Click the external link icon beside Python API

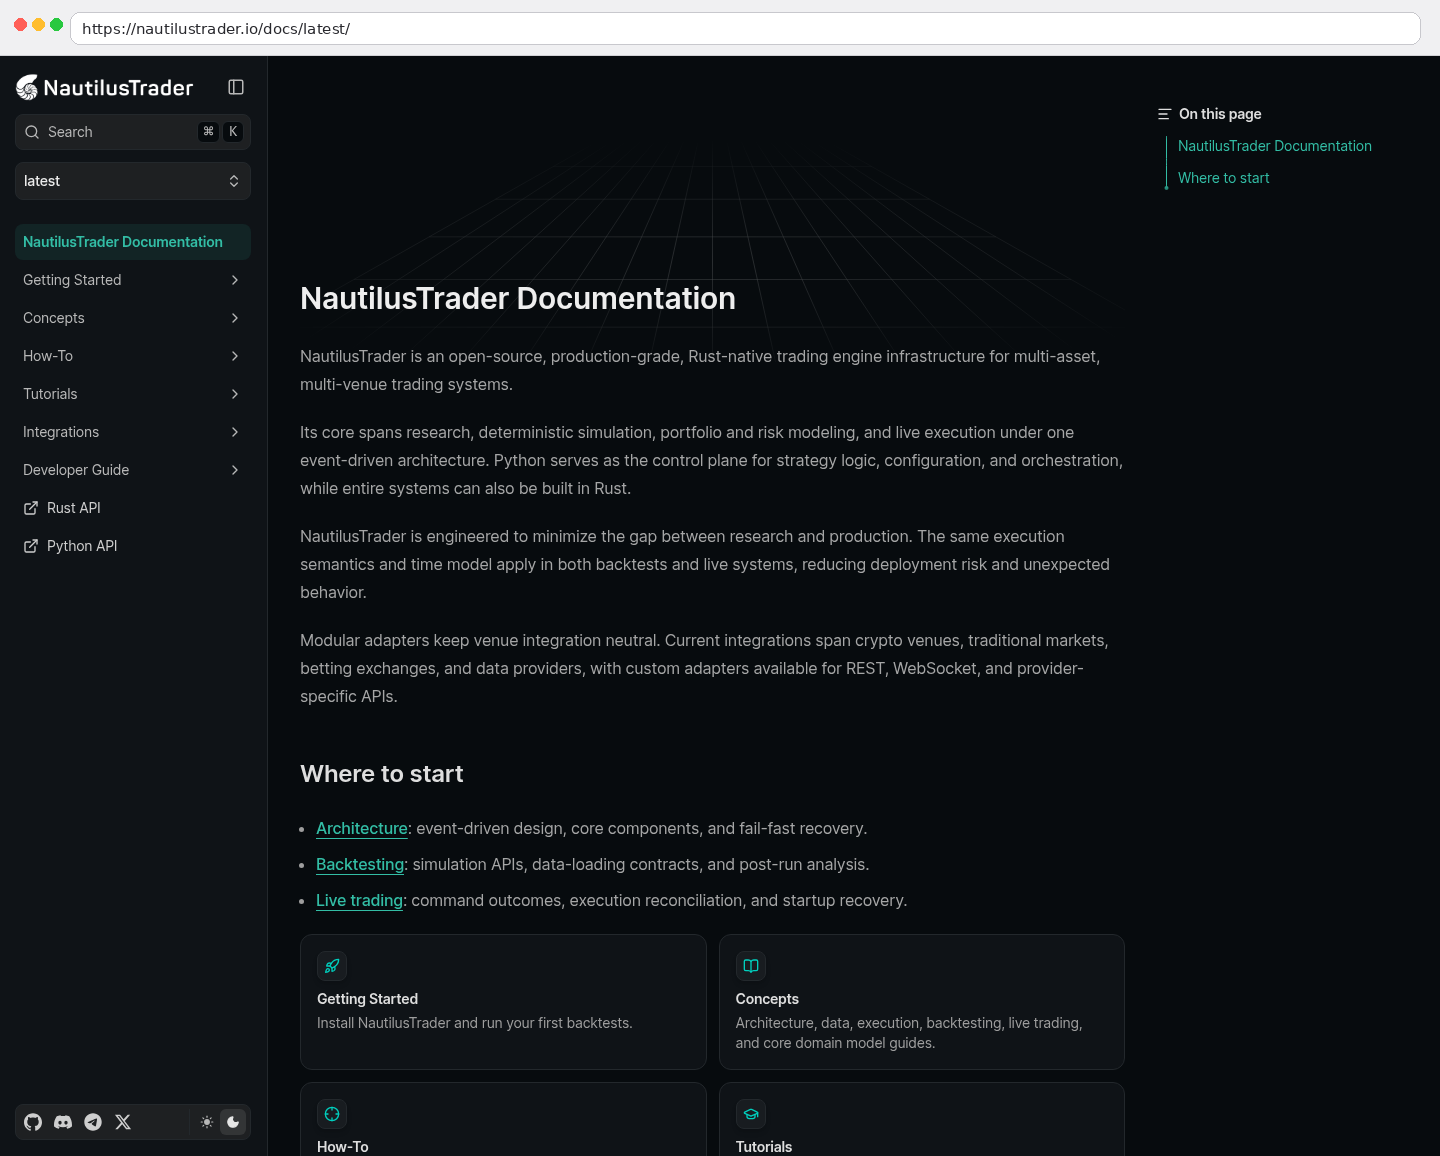point(31,546)
